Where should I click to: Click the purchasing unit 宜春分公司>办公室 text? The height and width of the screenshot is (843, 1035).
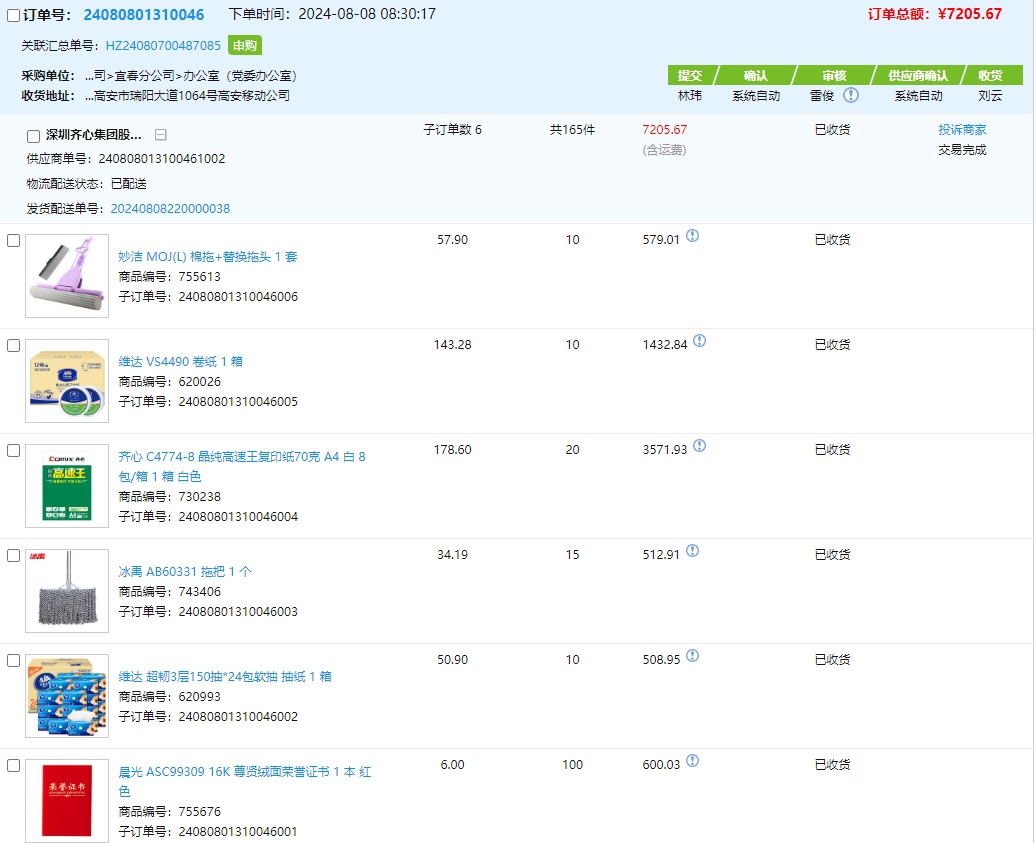click(191, 76)
